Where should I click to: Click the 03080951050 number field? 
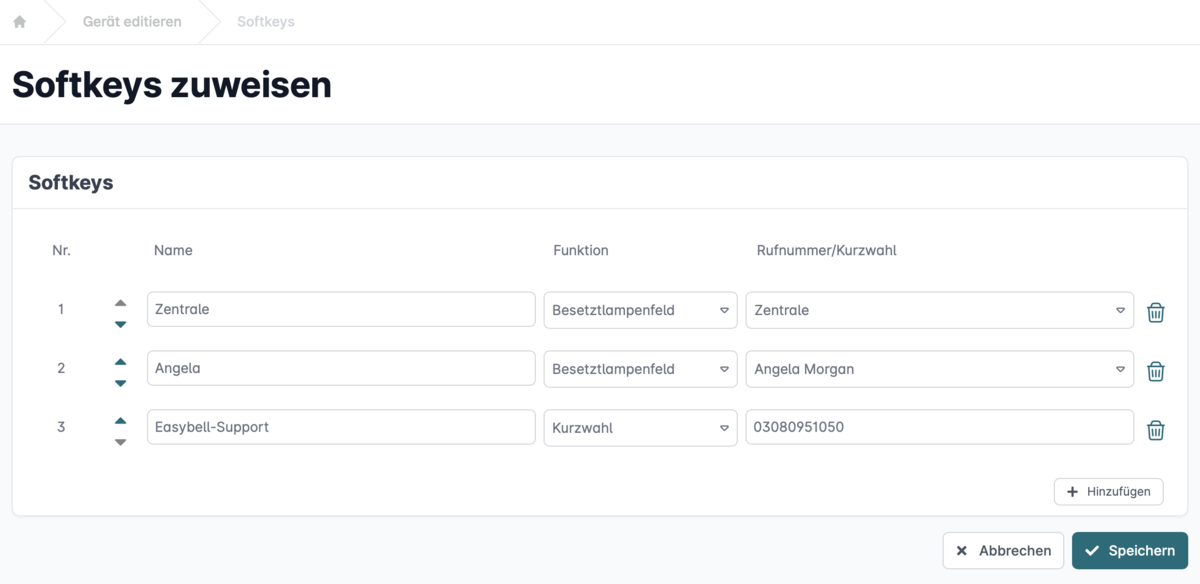(939, 427)
